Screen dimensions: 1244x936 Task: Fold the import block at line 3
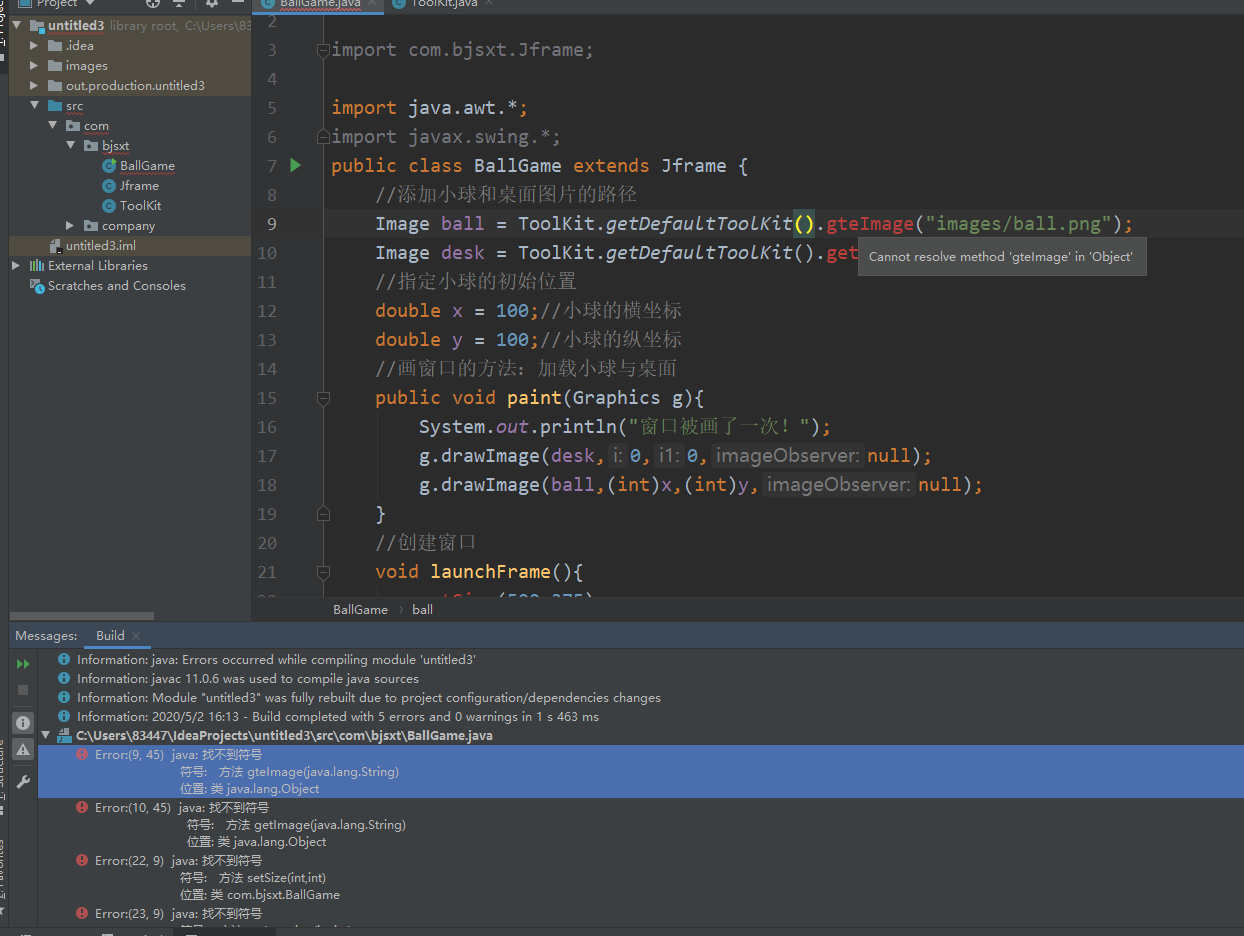pyautogui.click(x=323, y=50)
